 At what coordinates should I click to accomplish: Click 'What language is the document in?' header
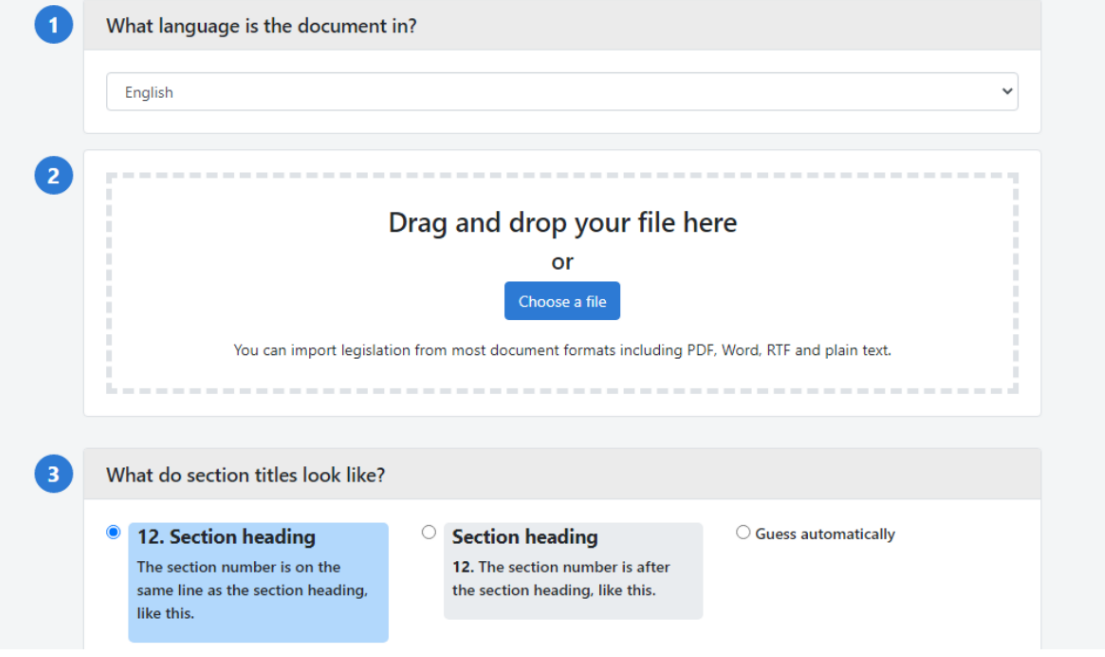pos(261,26)
